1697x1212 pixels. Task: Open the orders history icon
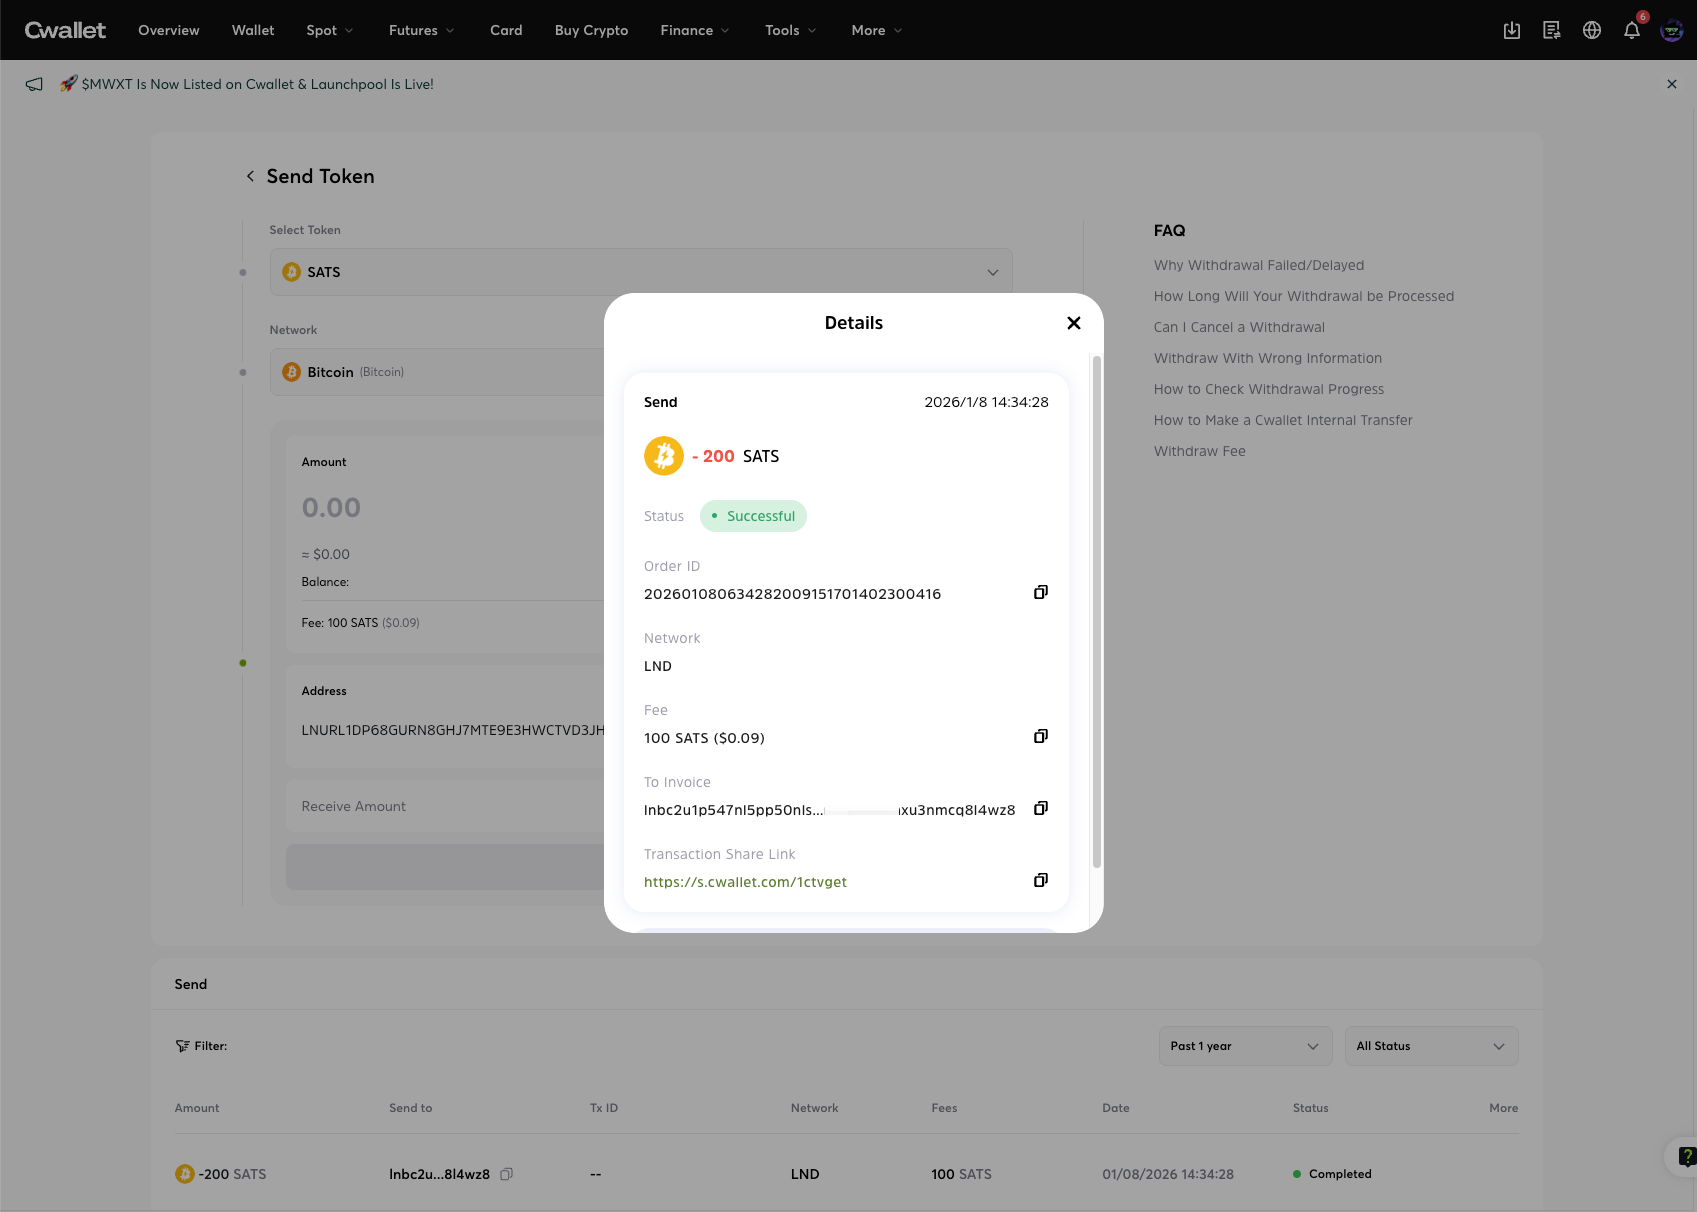pyautogui.click(x=1551, y=31)
